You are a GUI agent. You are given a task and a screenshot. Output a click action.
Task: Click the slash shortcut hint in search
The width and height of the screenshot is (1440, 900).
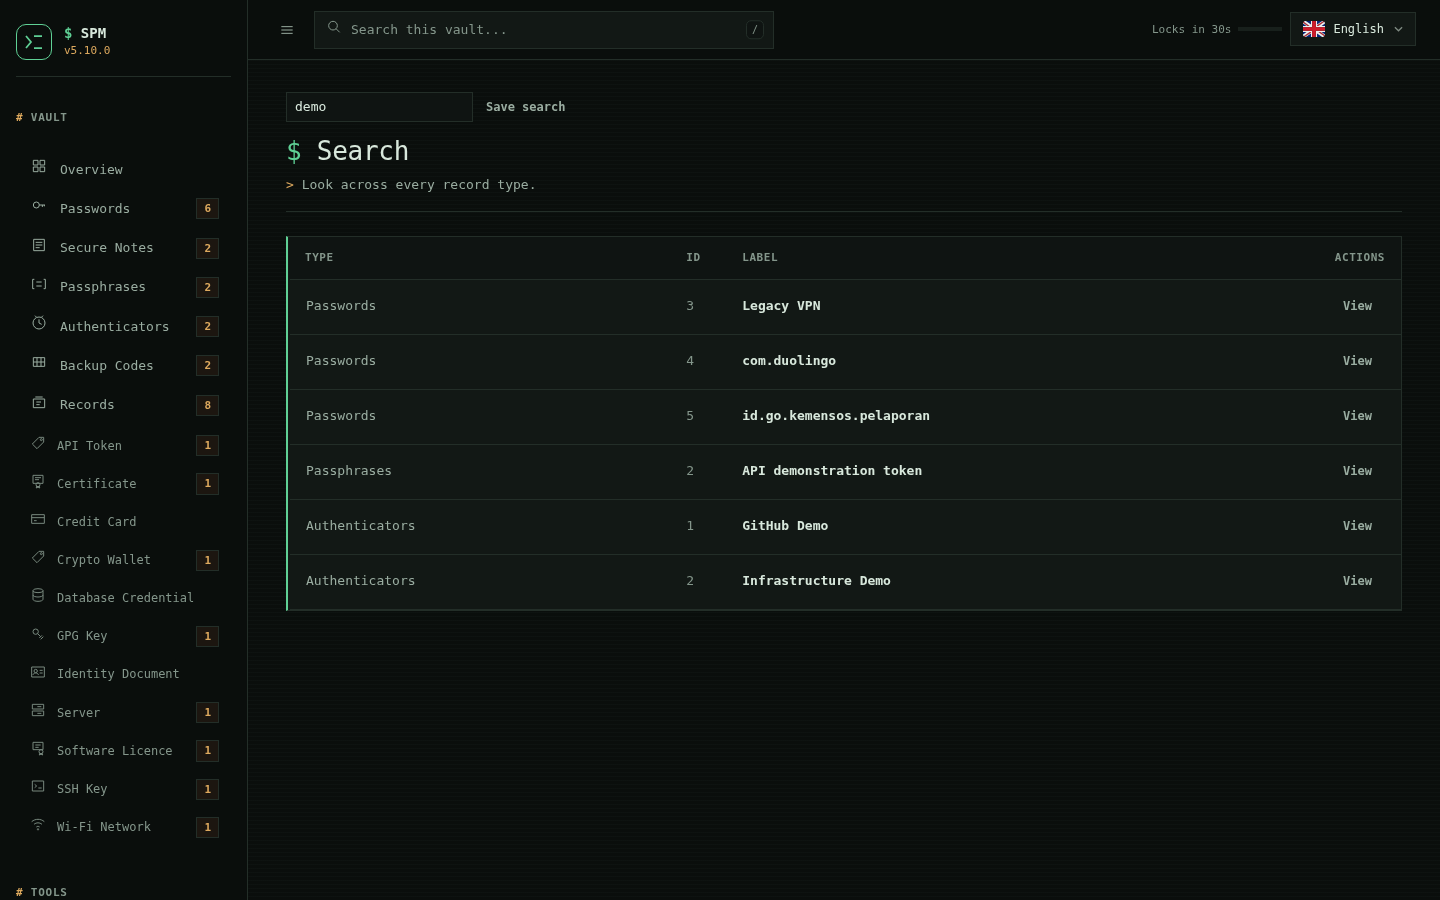[x=755, y=30]
